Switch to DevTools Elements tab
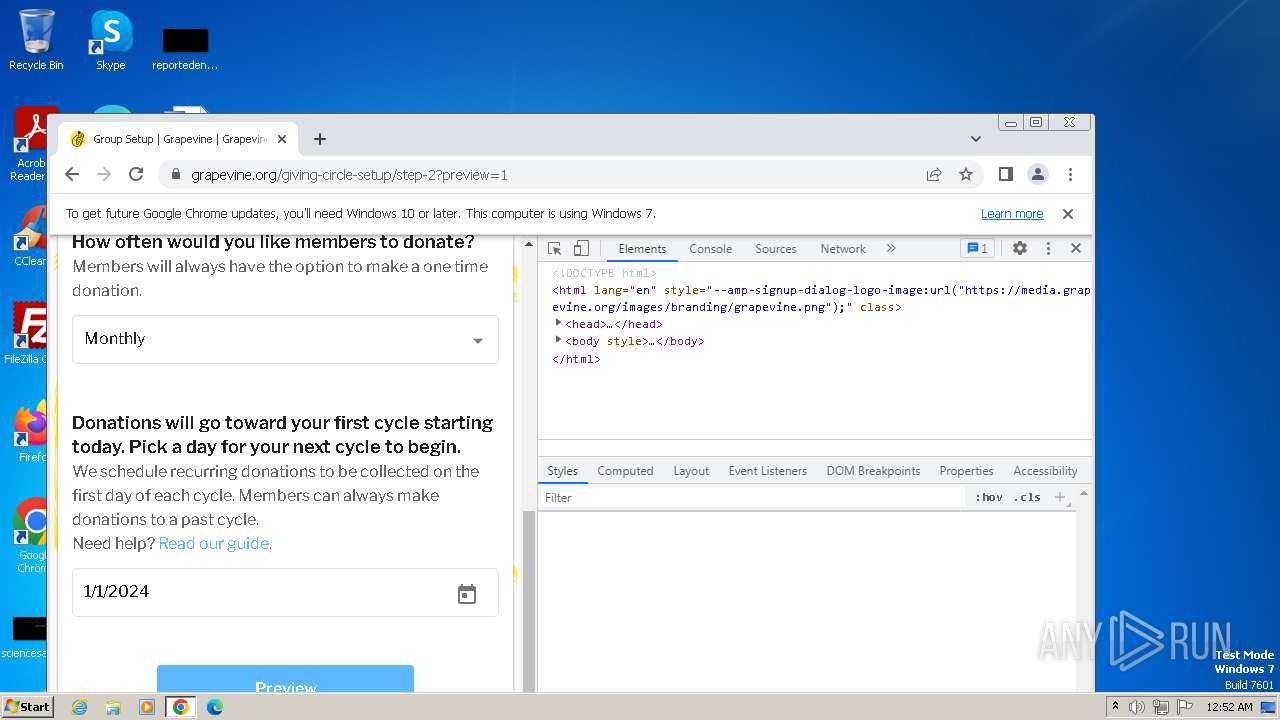The height and width of the screenshot is (720, 1280). coord(642,249)
